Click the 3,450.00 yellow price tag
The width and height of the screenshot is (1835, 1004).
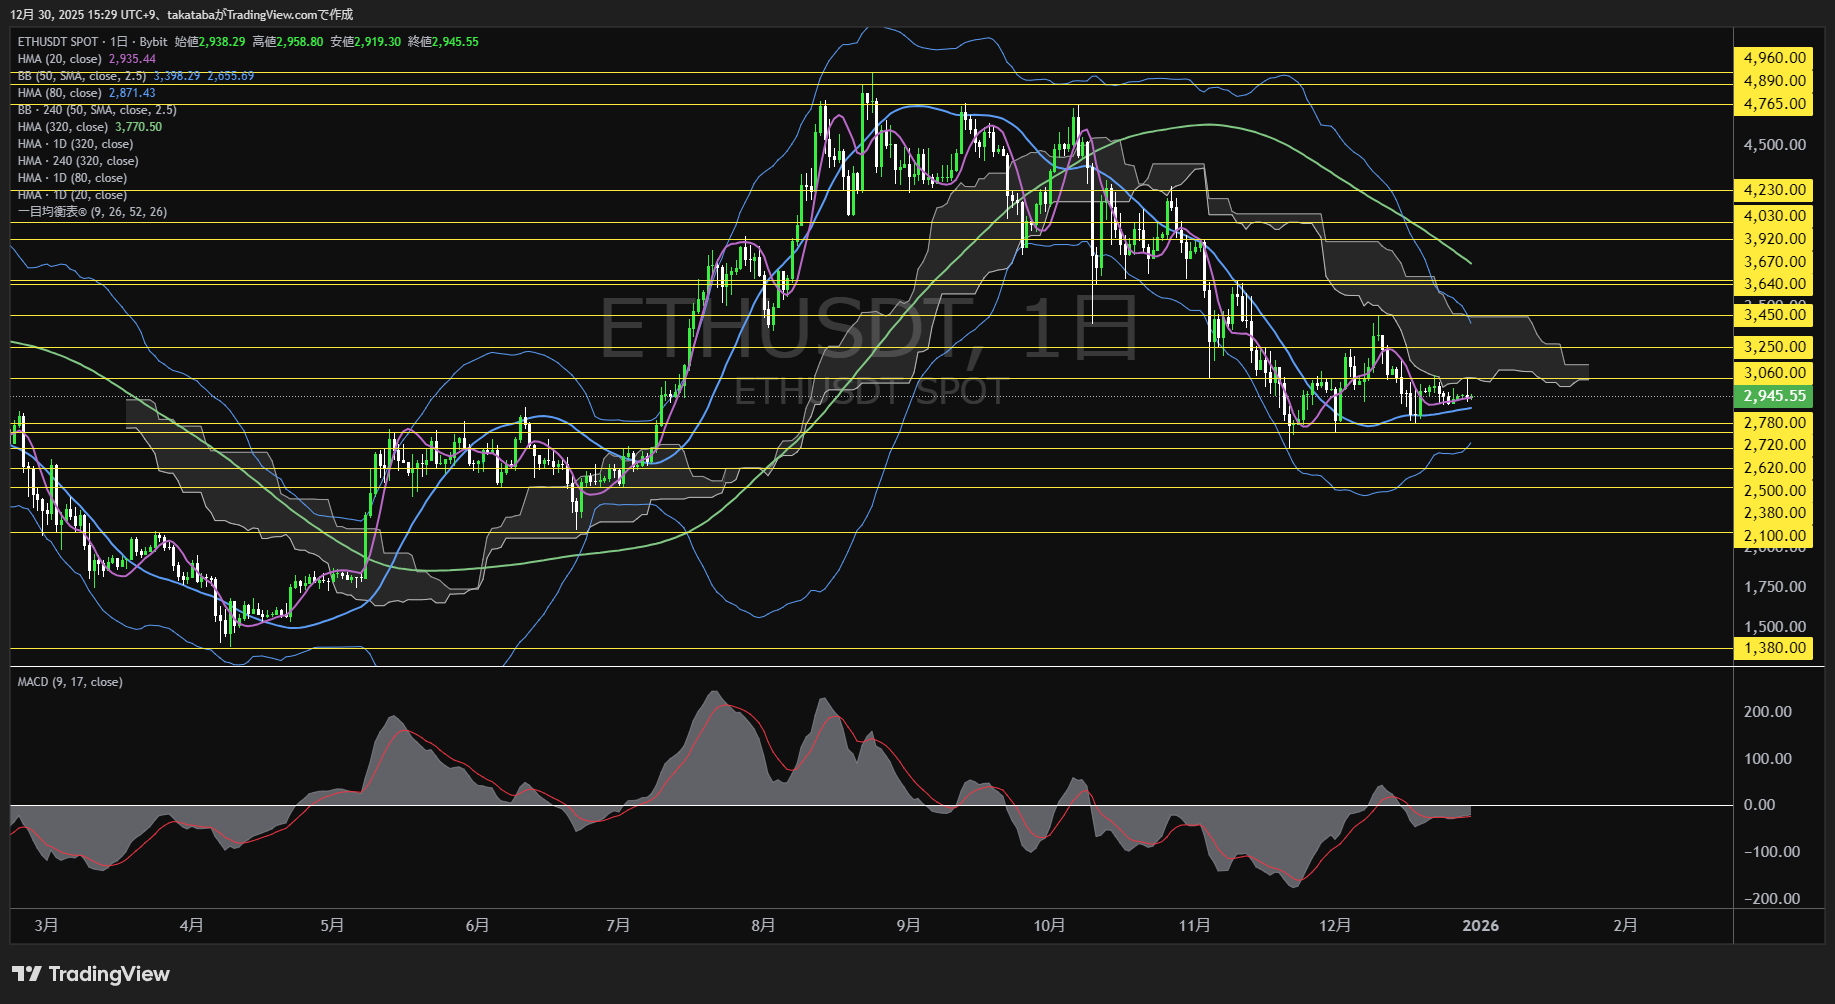click(x=1773, y=315)
